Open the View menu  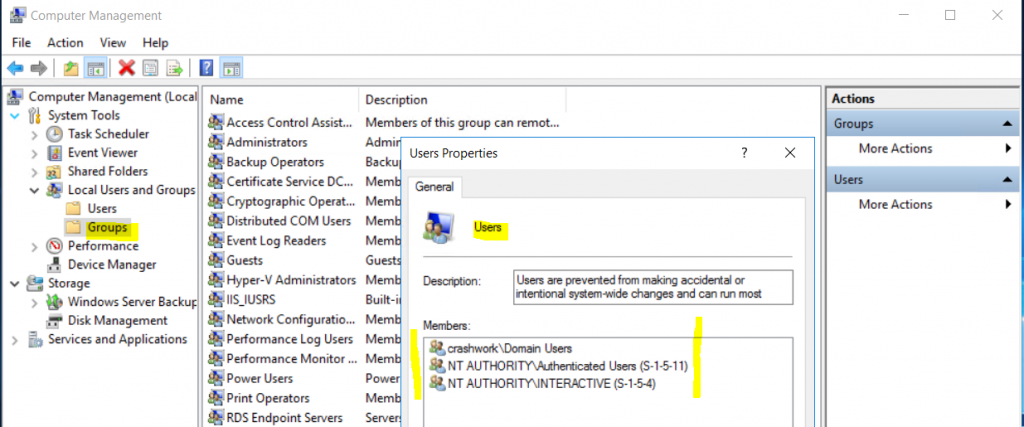113,42
